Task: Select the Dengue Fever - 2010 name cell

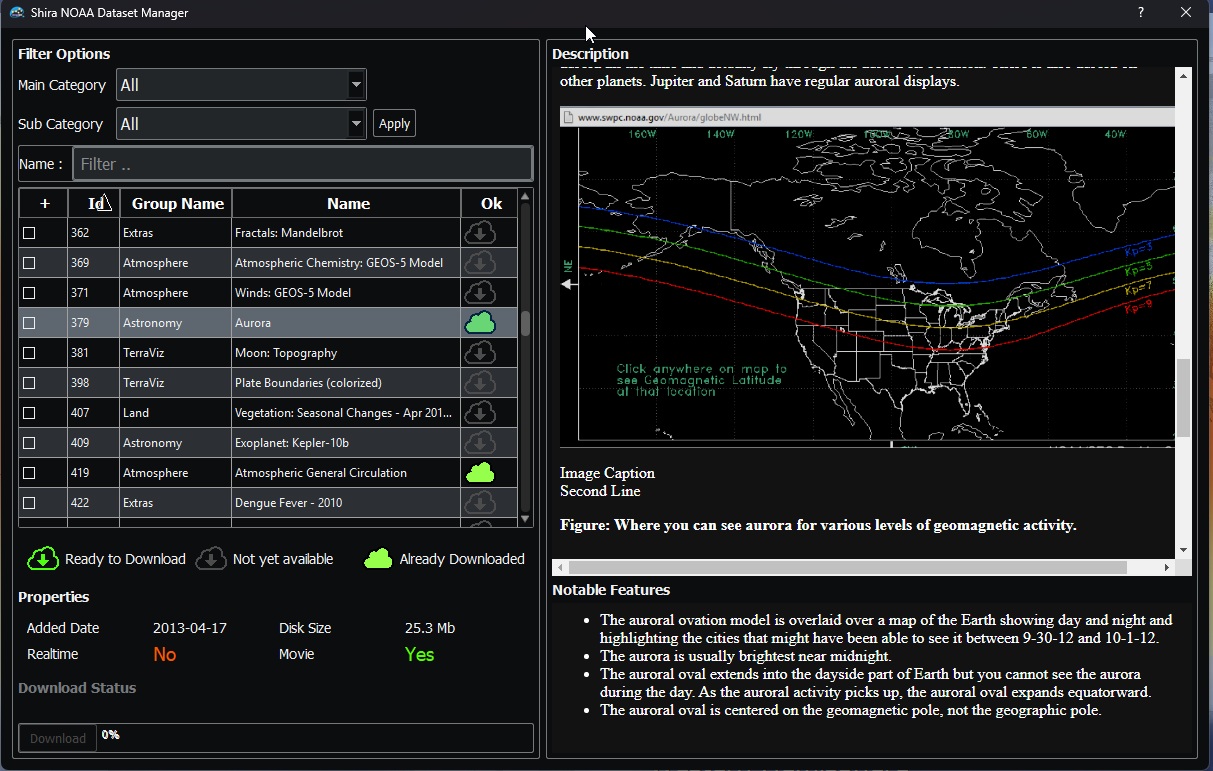Action: [346, 503]
